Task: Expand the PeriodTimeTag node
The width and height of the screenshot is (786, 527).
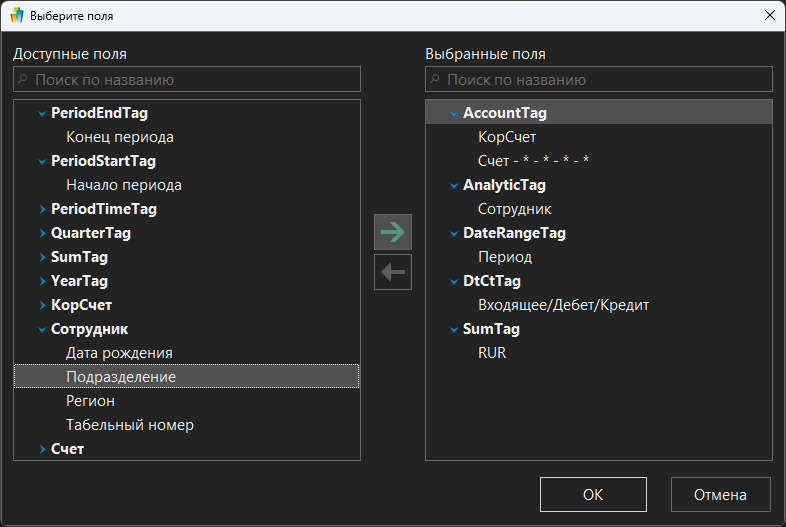Action: pyautogui.click(x=42, y=210)
